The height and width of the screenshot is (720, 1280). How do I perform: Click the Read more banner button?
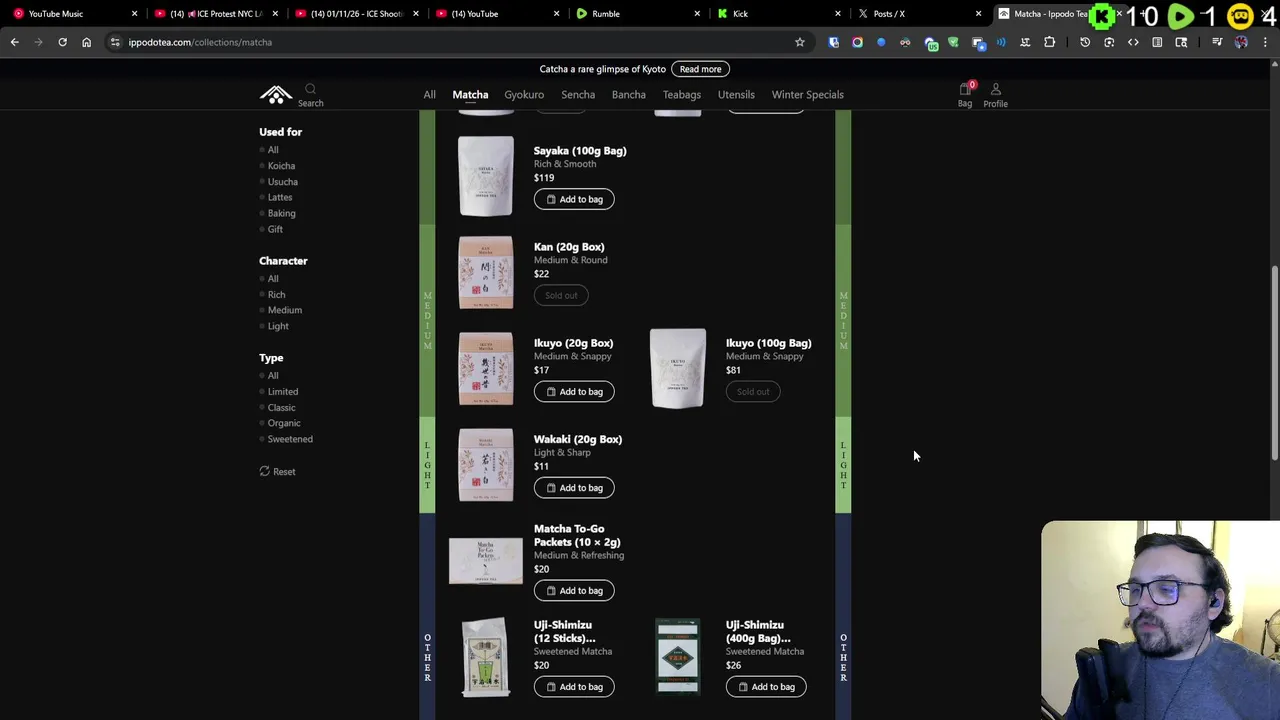[x=700, y=69]
